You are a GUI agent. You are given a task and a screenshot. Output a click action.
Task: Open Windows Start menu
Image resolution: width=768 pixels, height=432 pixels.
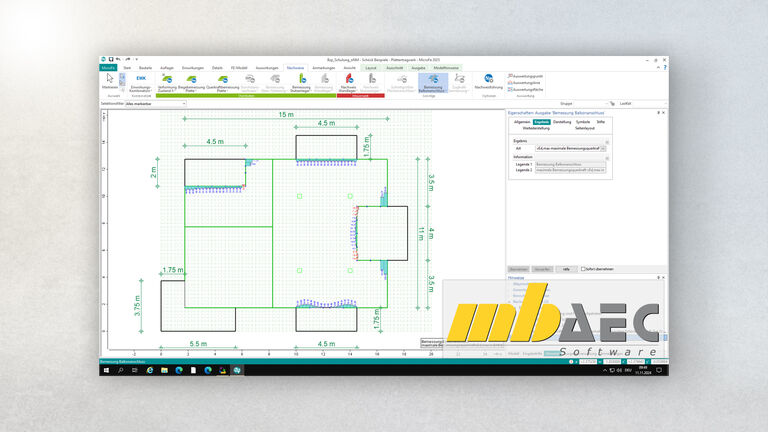106,370
